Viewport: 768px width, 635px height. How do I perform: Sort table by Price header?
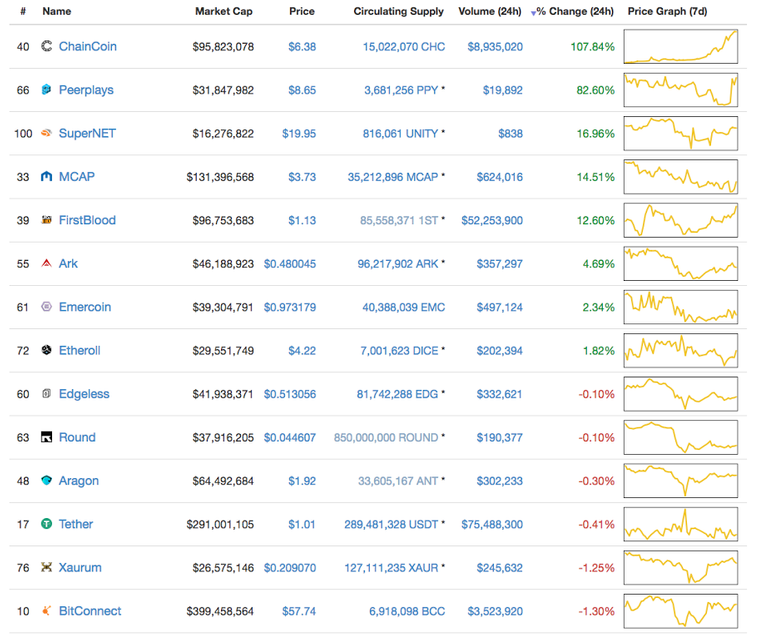[302, 11]
